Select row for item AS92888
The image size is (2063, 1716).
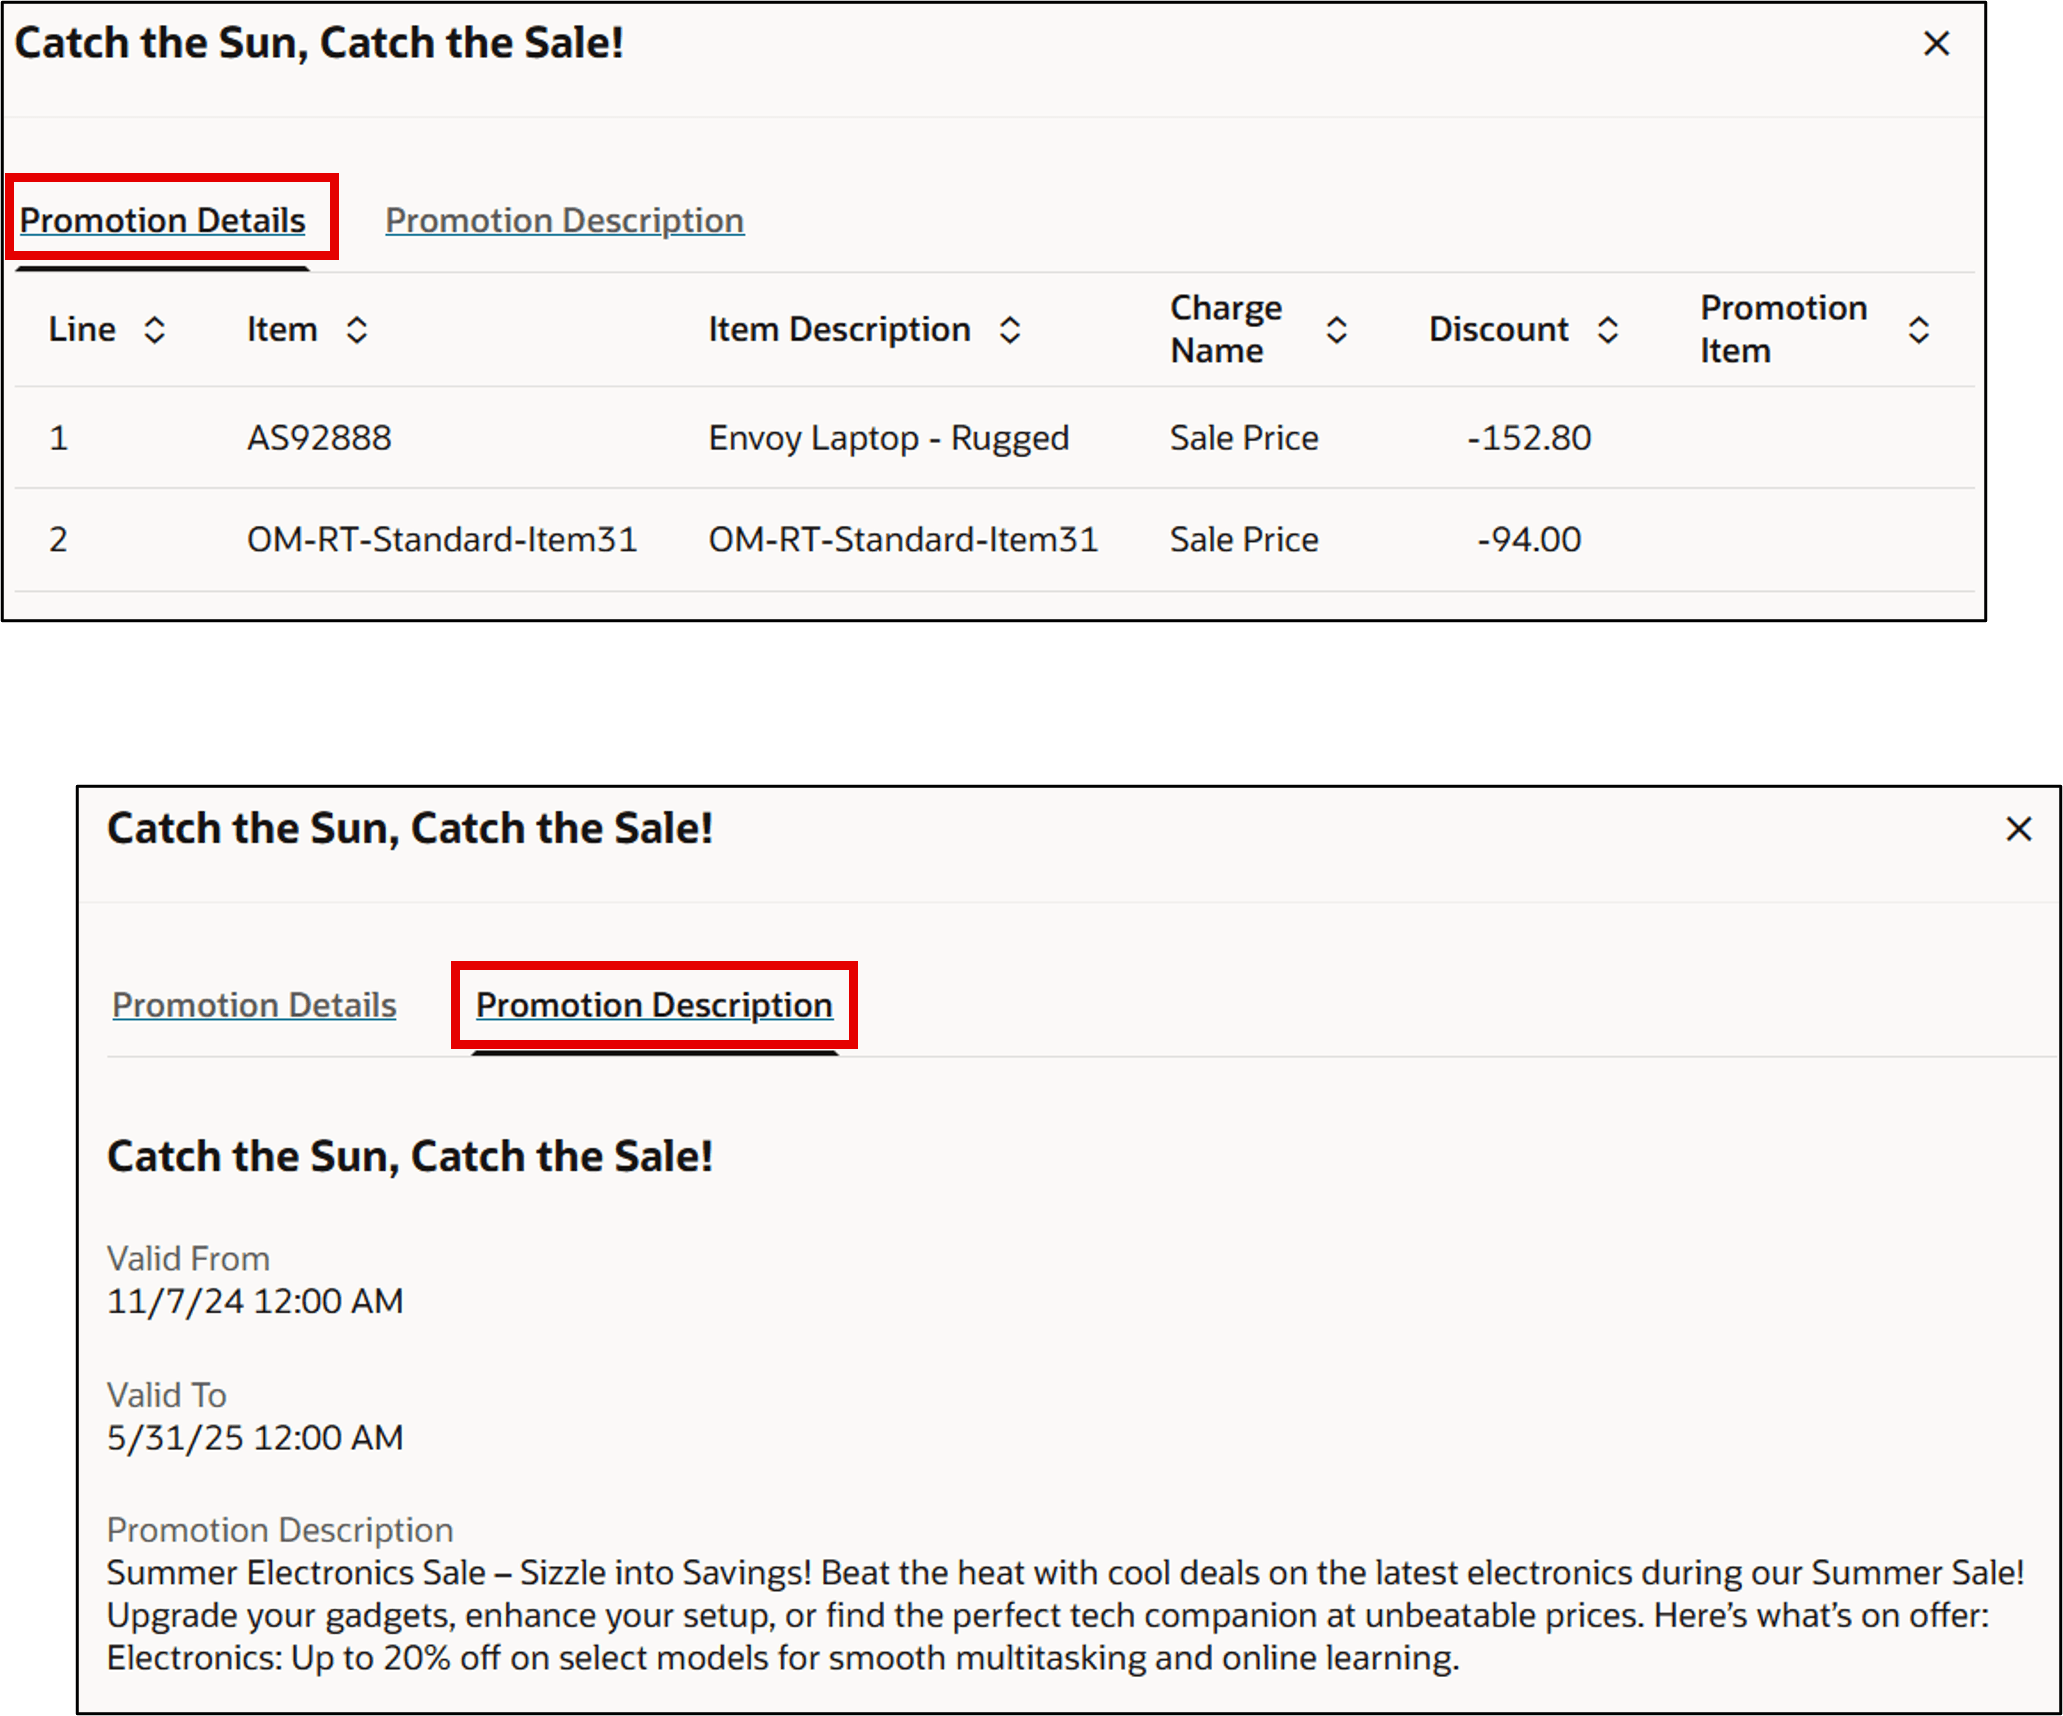tap(319, 438)
